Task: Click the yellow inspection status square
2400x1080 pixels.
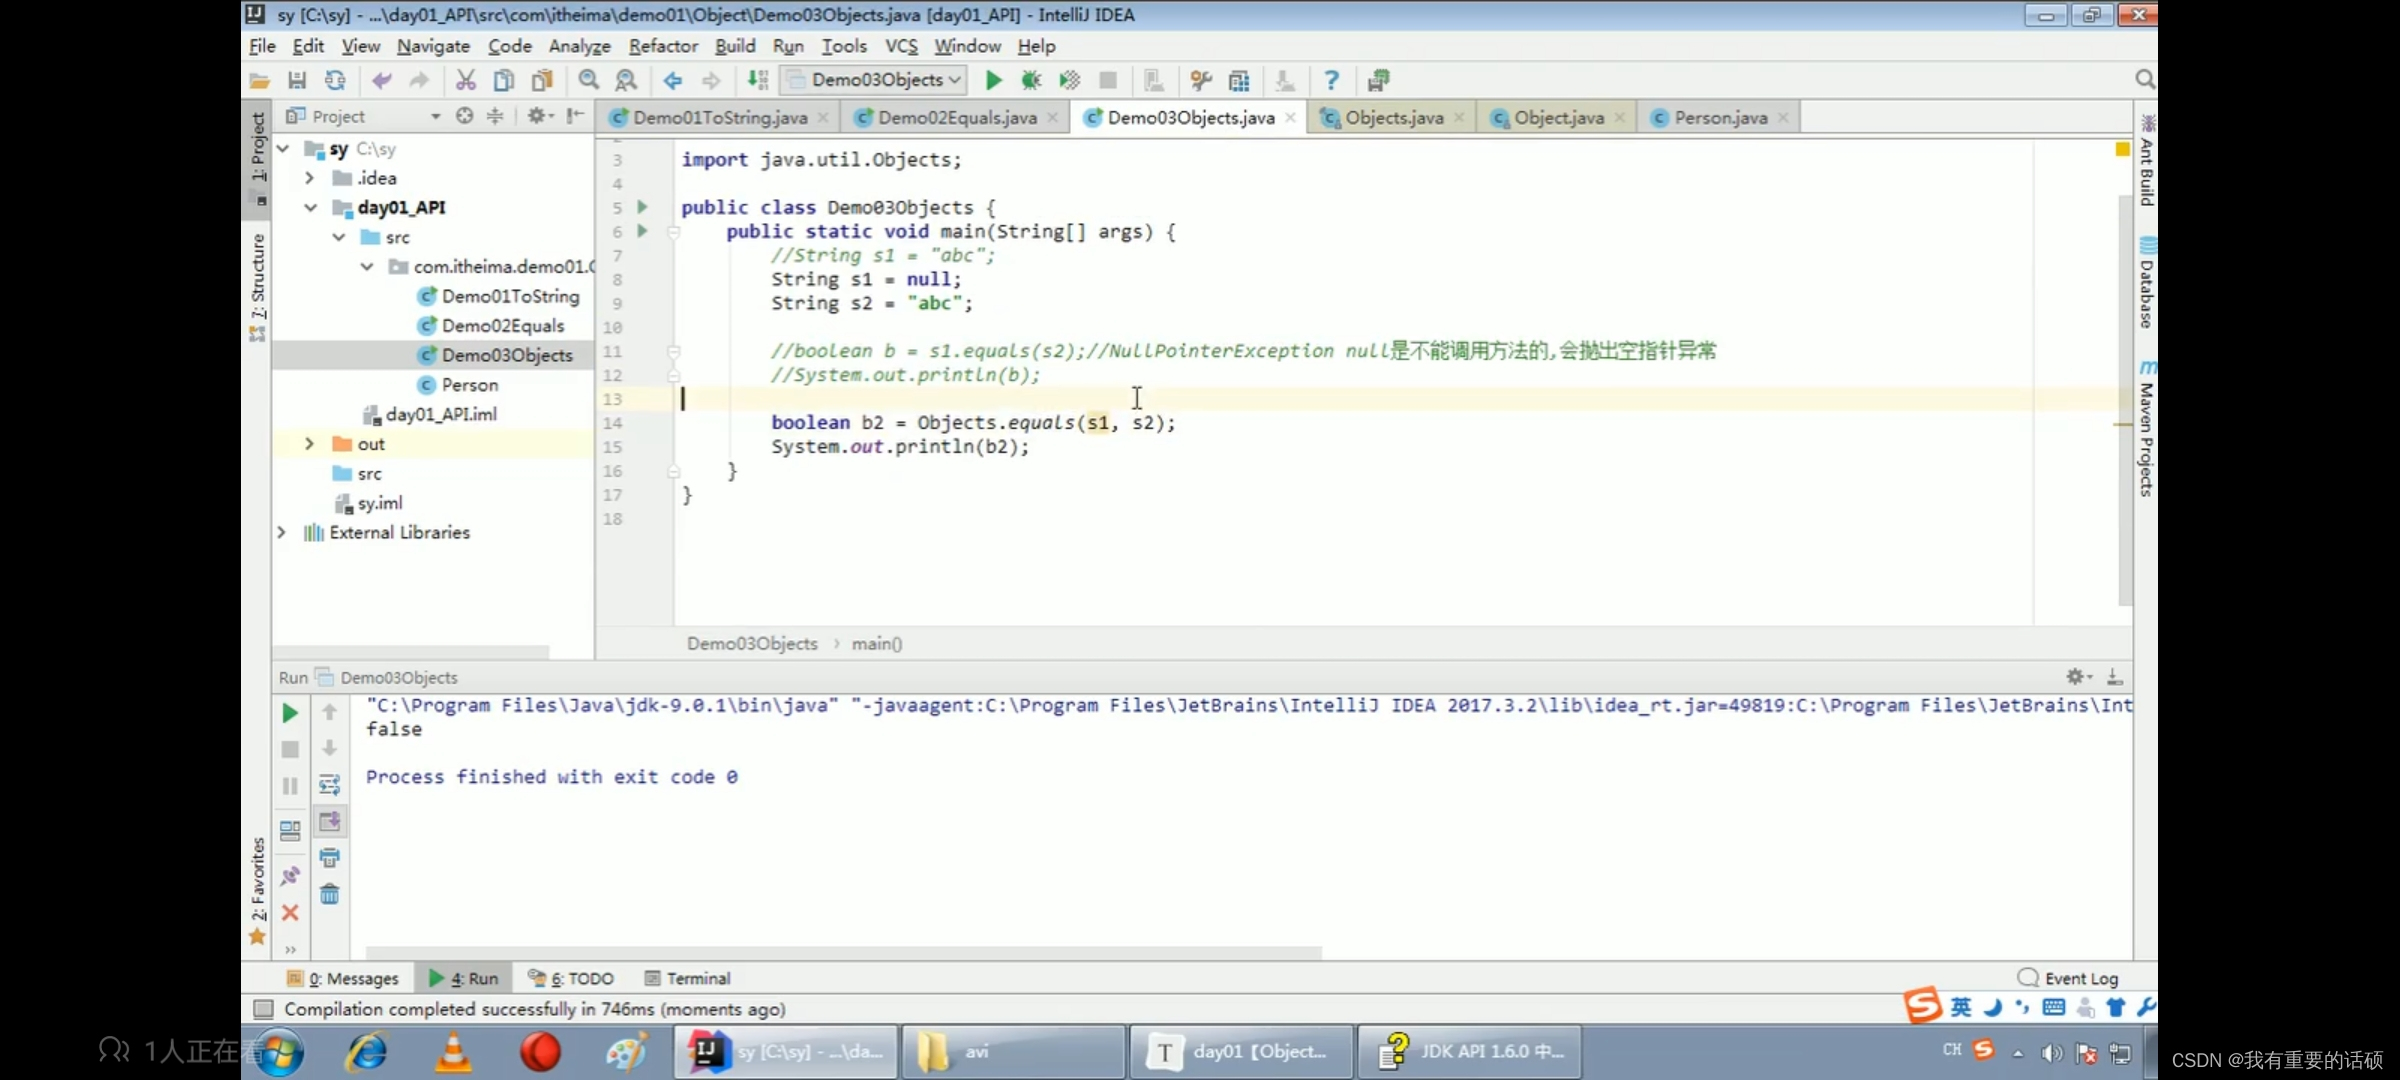Action: (x=2122, y=149)
